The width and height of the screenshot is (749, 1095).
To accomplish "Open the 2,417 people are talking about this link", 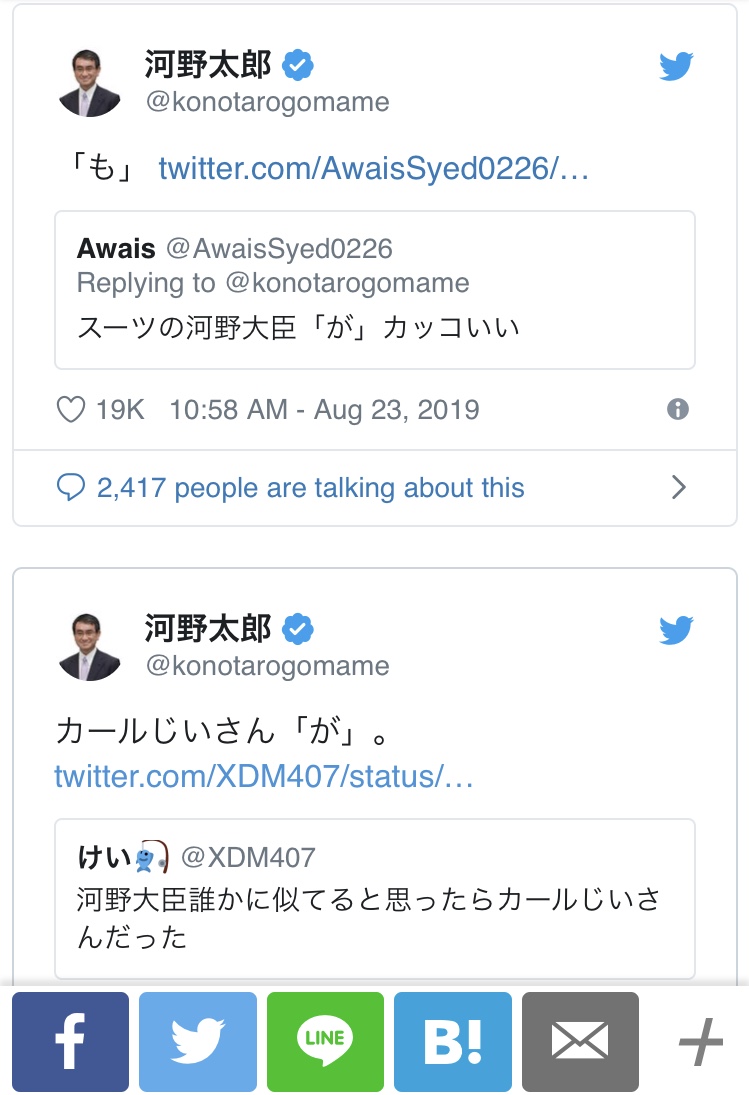I will click(x=310, y=487).
